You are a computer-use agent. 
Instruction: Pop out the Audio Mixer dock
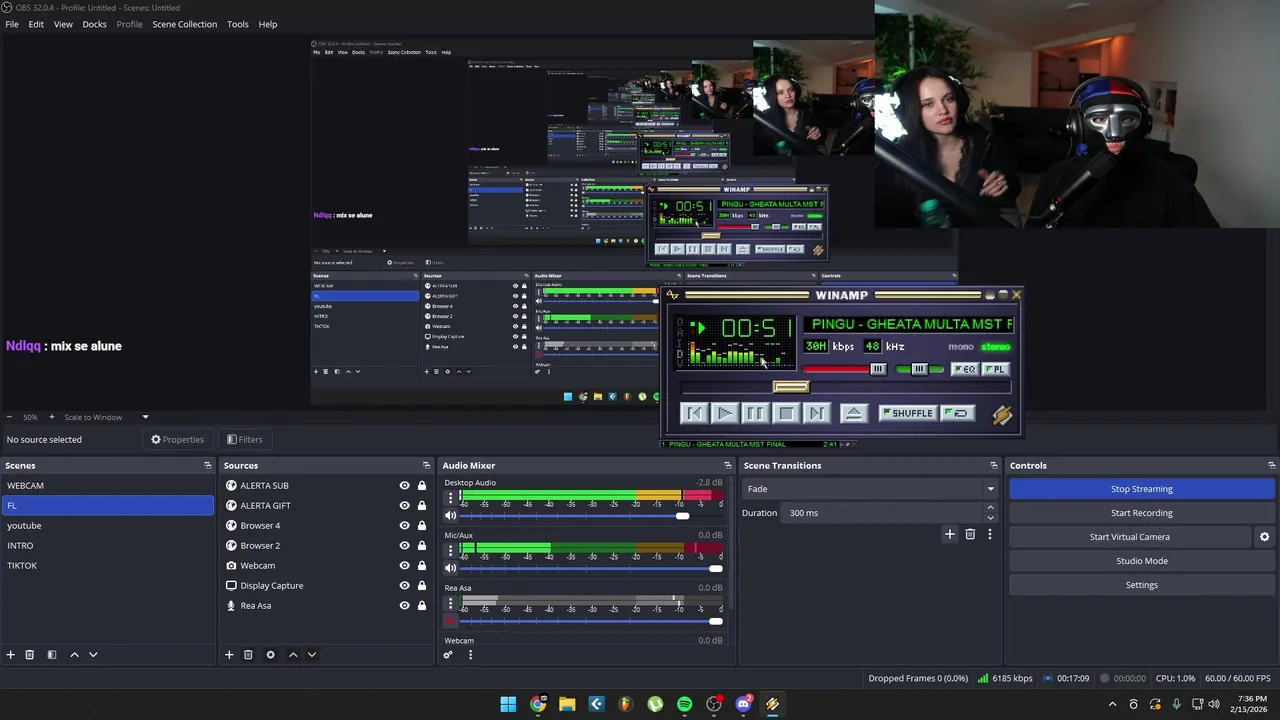point(727,466)
